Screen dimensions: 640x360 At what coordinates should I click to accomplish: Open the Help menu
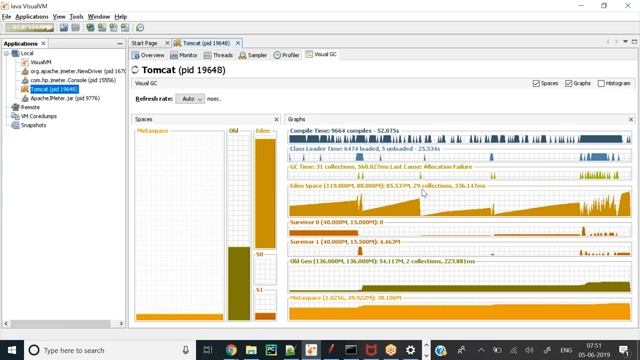point(120,17)
